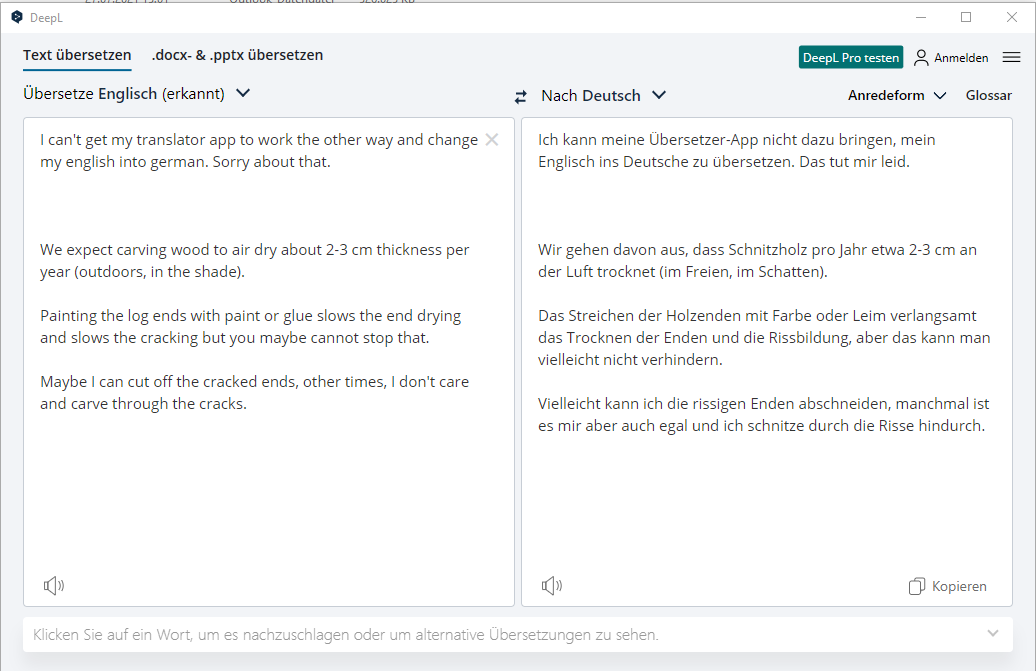
Task: Click the word 'Übersetzer-App' in translation
Action: 703,140
